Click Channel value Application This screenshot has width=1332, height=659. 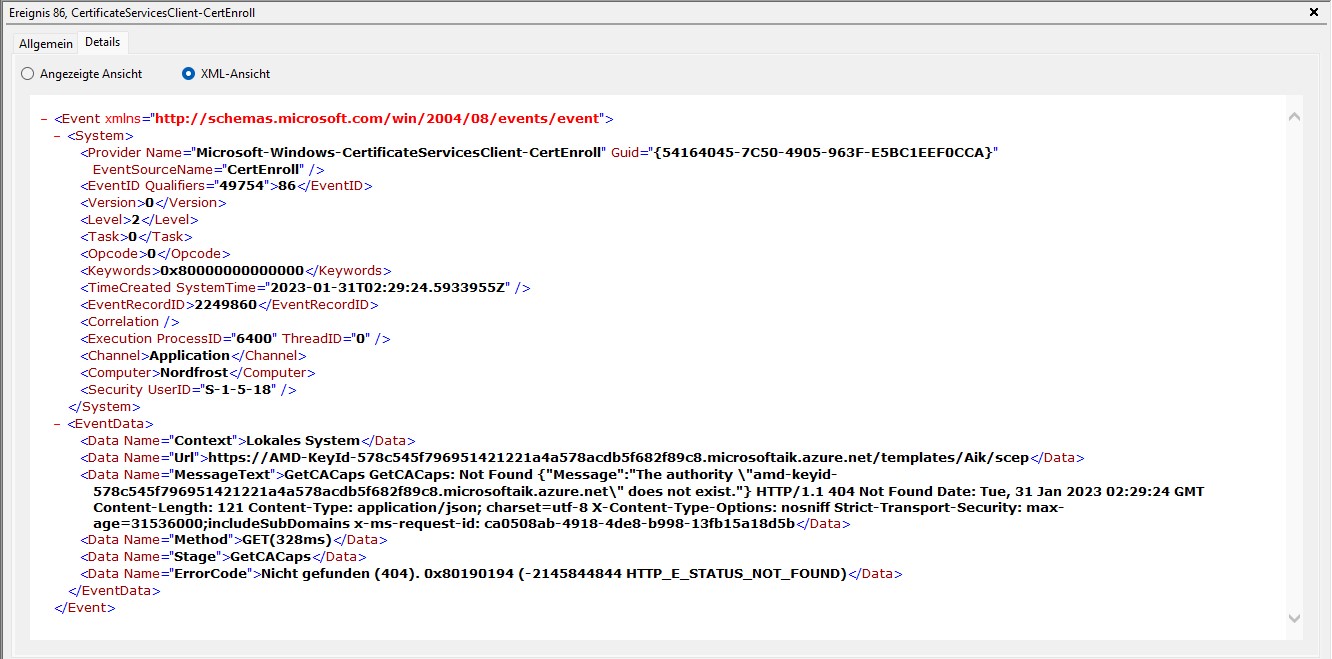click(190, 356)
